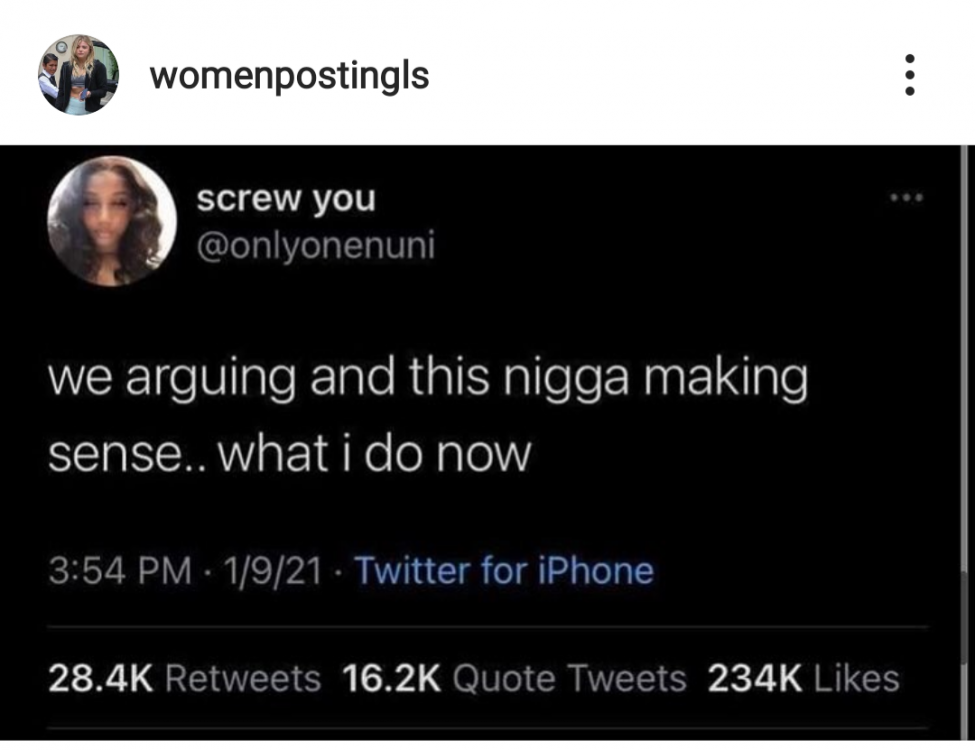Open the post's vertical three-dot options menu
The width and height of the screenshot is (975, 750).
point(909,75)
